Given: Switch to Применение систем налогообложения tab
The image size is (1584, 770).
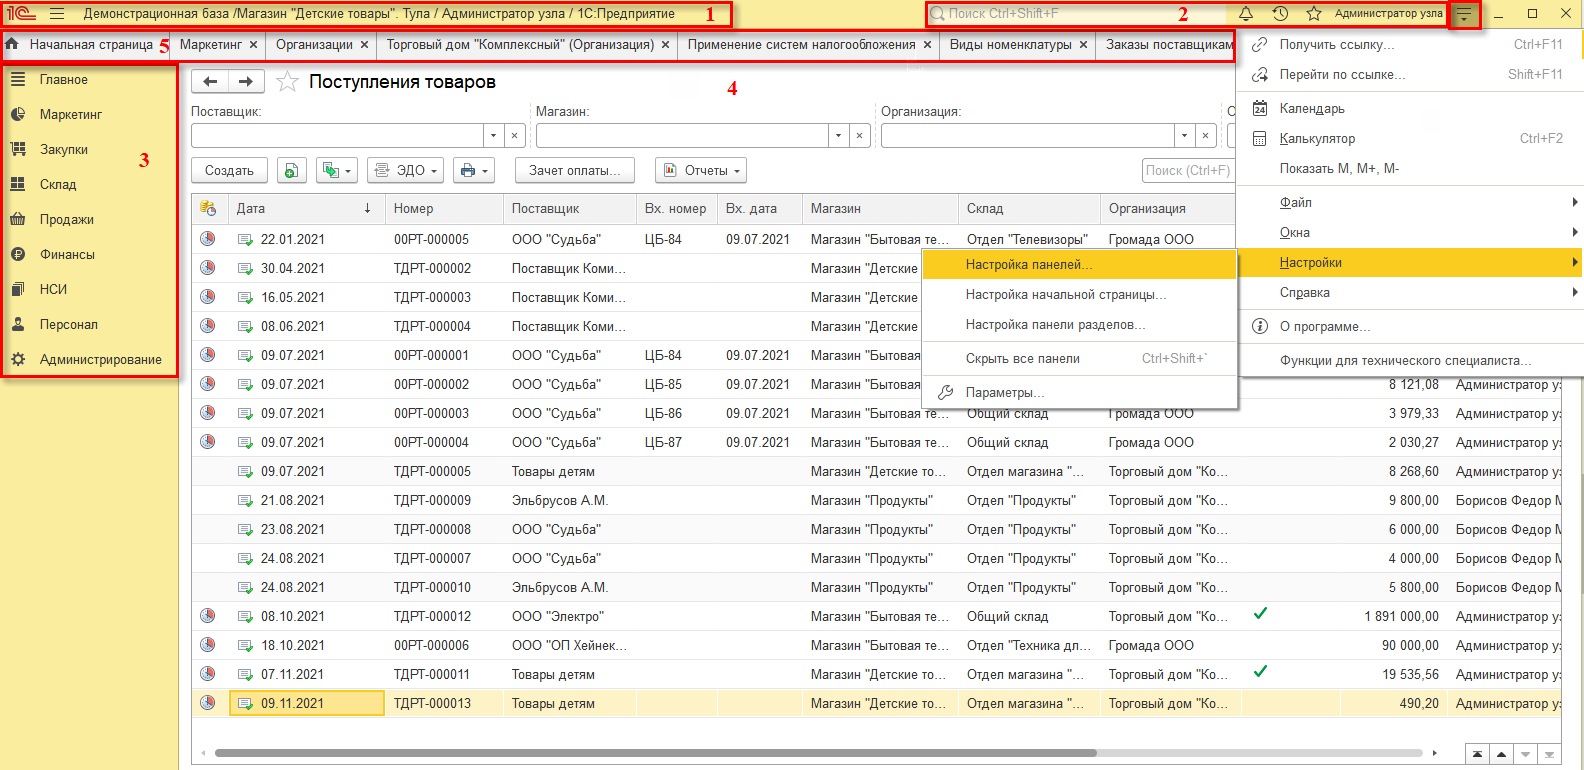Looking at the screenshot, I should pyautogui.click(x=801, y=45).
